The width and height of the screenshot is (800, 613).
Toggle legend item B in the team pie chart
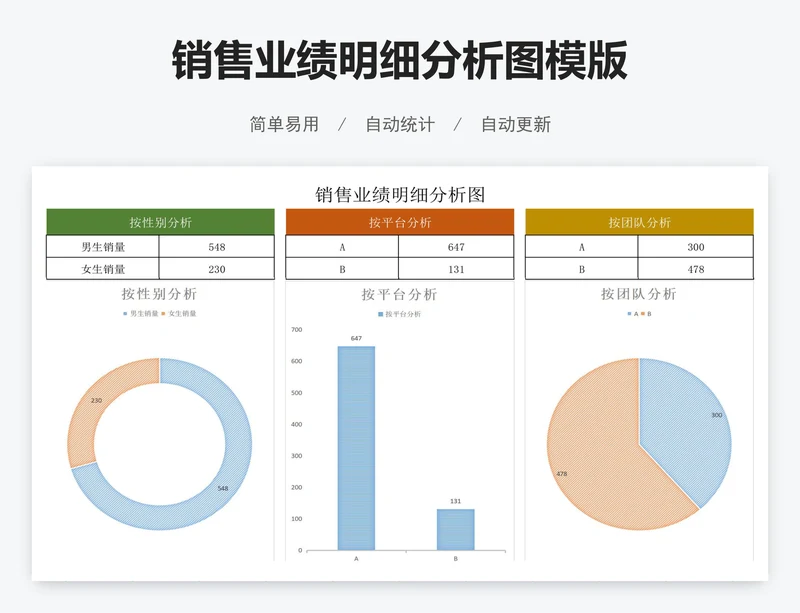pyautogui.click(x=650, y=312)
